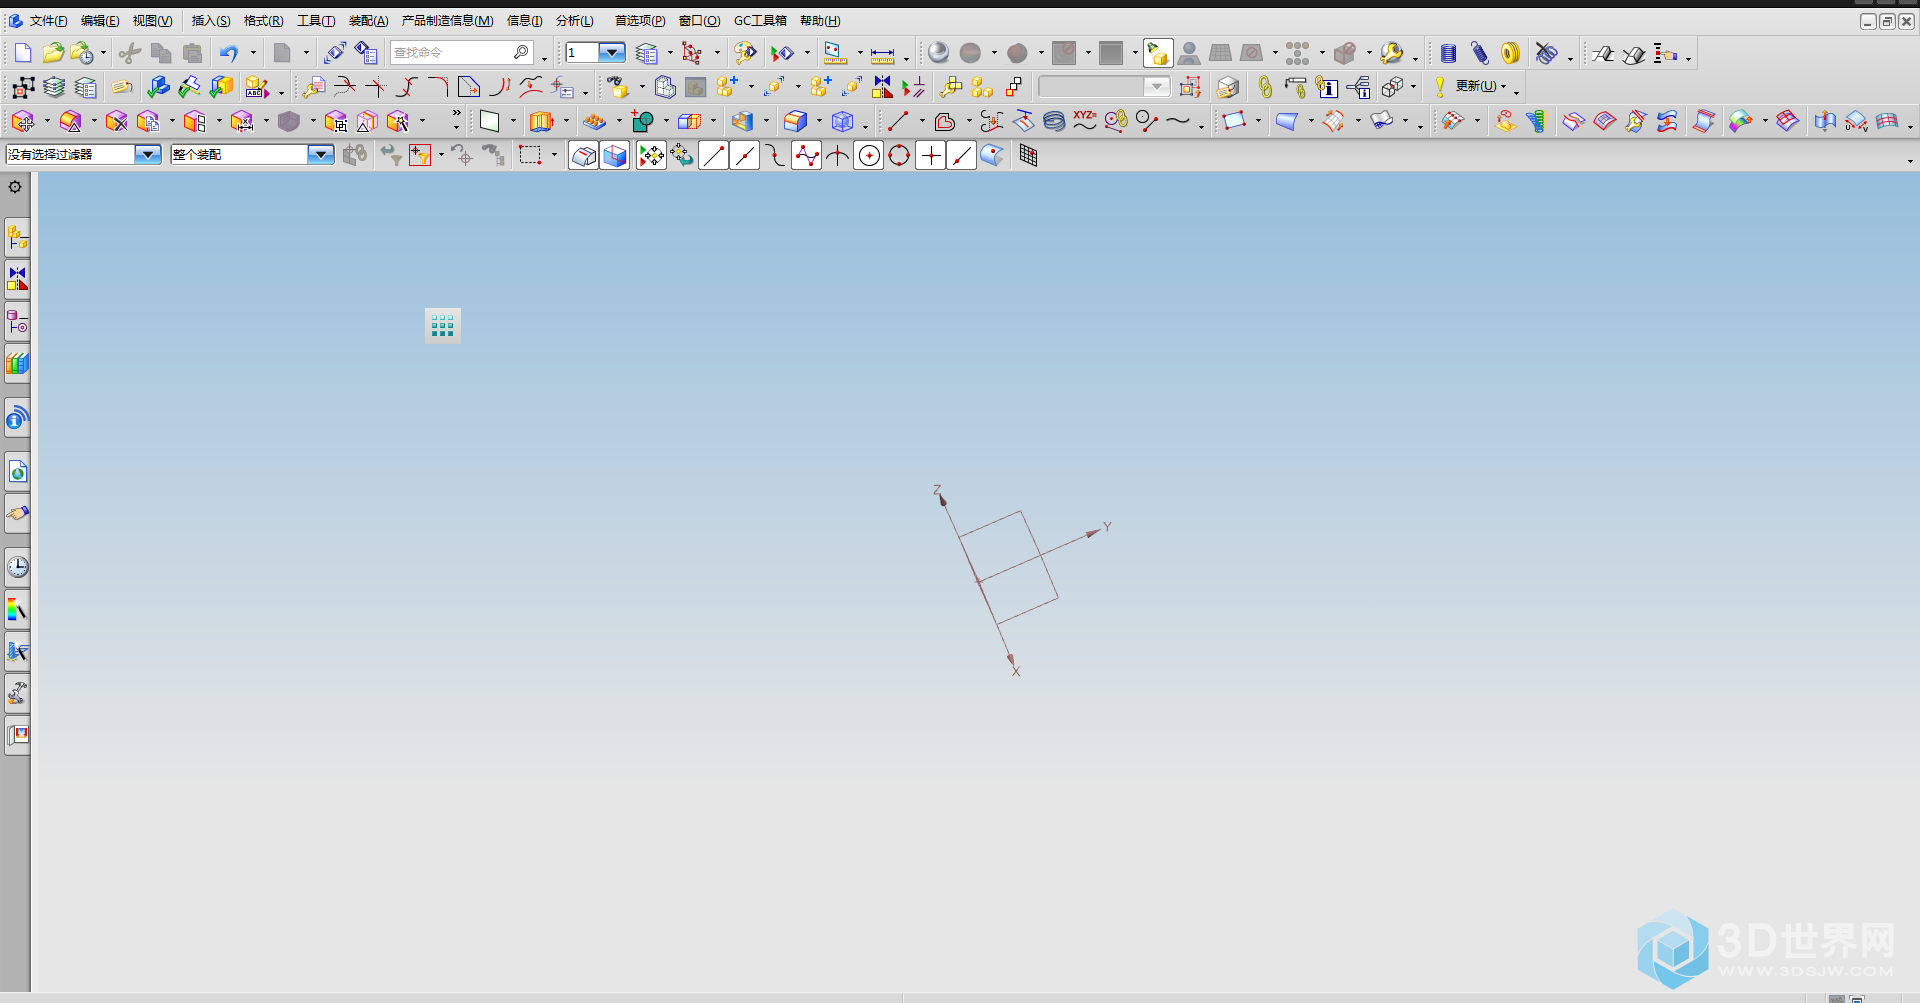Open the 视图(V) menu

(153, 21)
